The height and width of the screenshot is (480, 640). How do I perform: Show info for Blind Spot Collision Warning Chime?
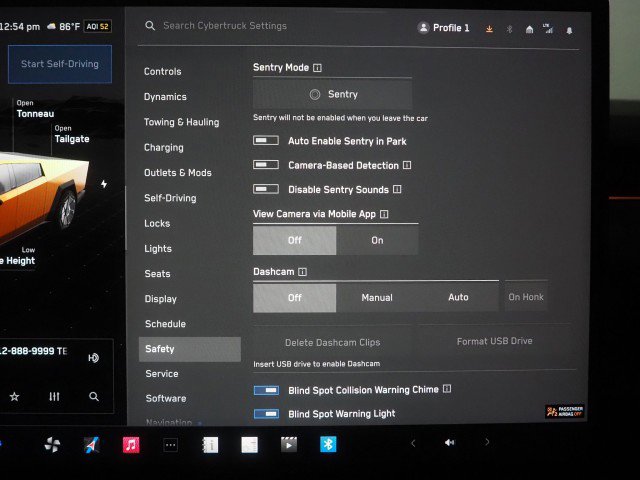coord(447,389)
